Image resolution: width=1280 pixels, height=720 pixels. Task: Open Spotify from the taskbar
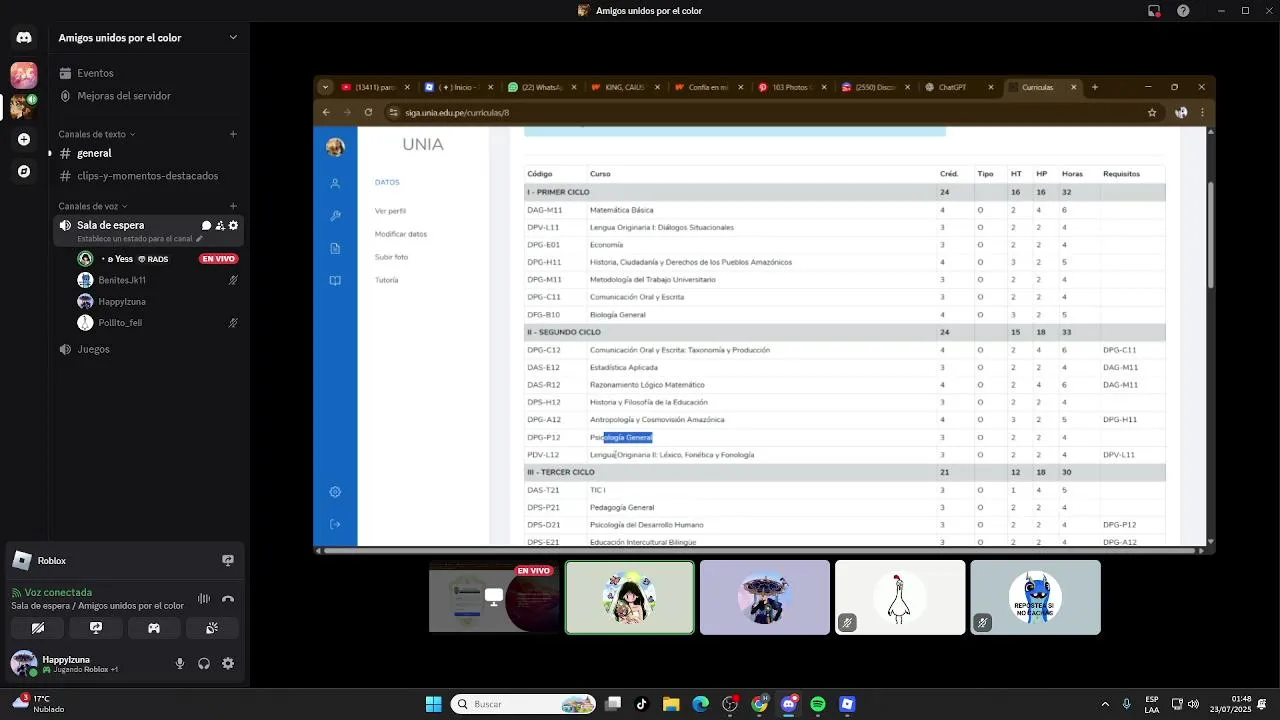(818, 704)
